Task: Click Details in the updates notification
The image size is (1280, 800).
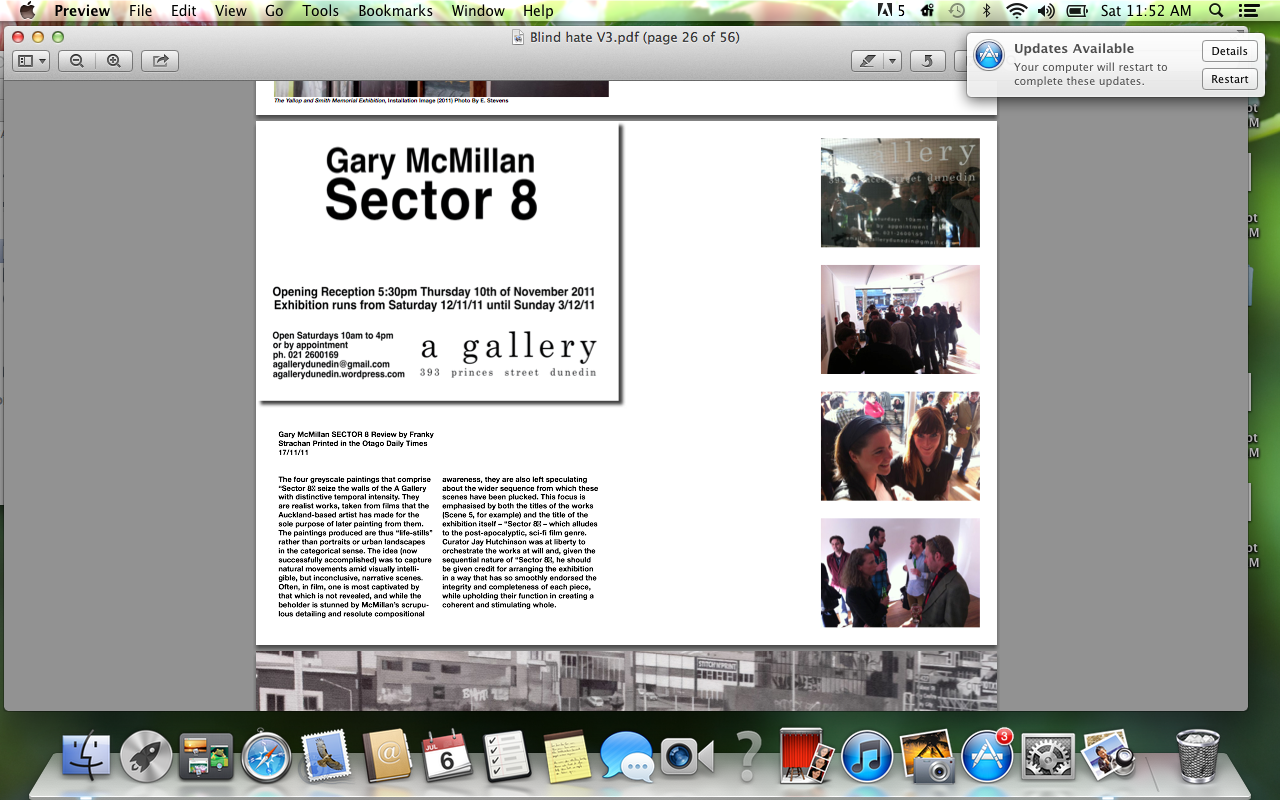Action: (x=1229, y=51)
